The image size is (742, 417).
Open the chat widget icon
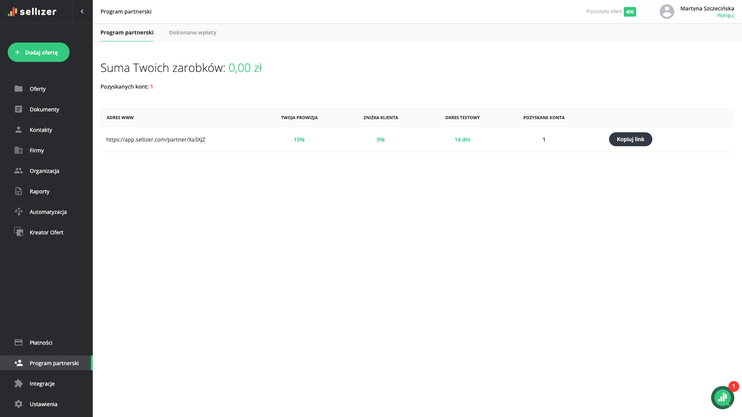tap(722, 398)
